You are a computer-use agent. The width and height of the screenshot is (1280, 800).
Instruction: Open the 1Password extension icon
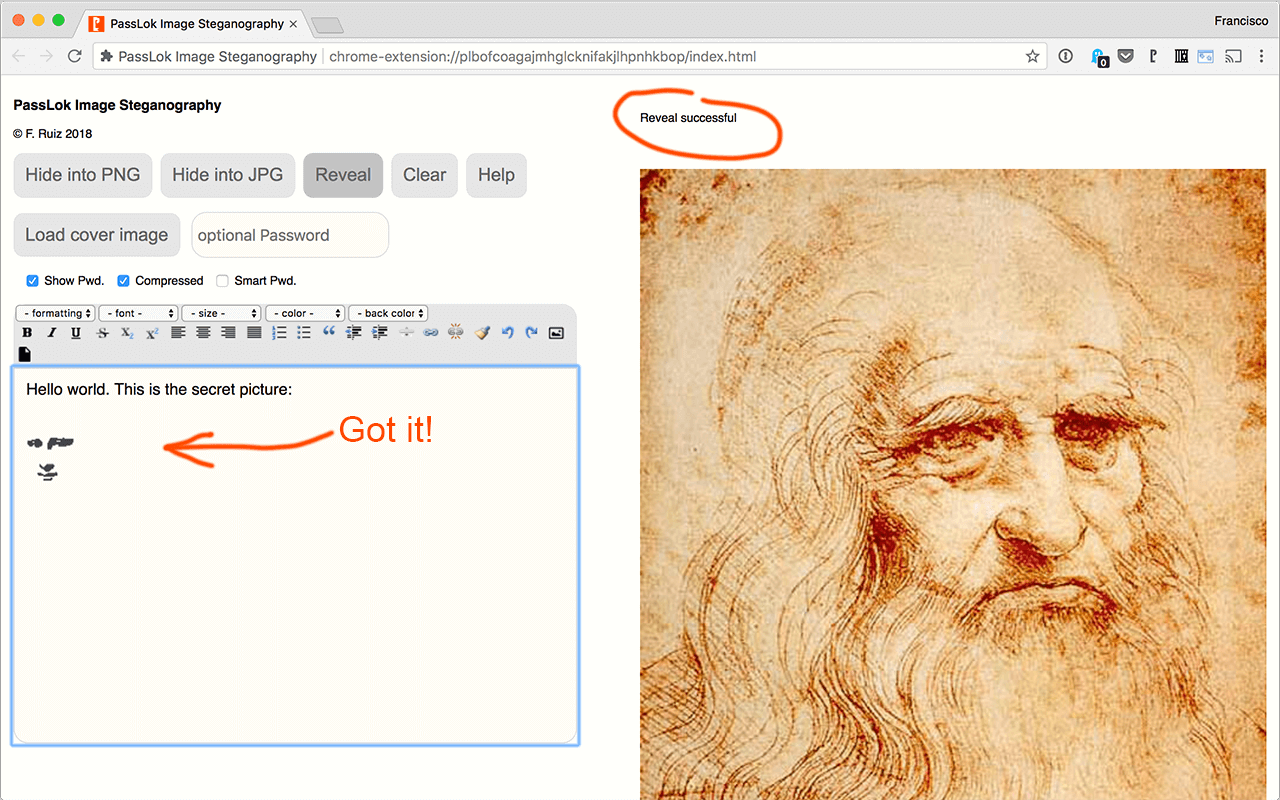coord(1066,56)
